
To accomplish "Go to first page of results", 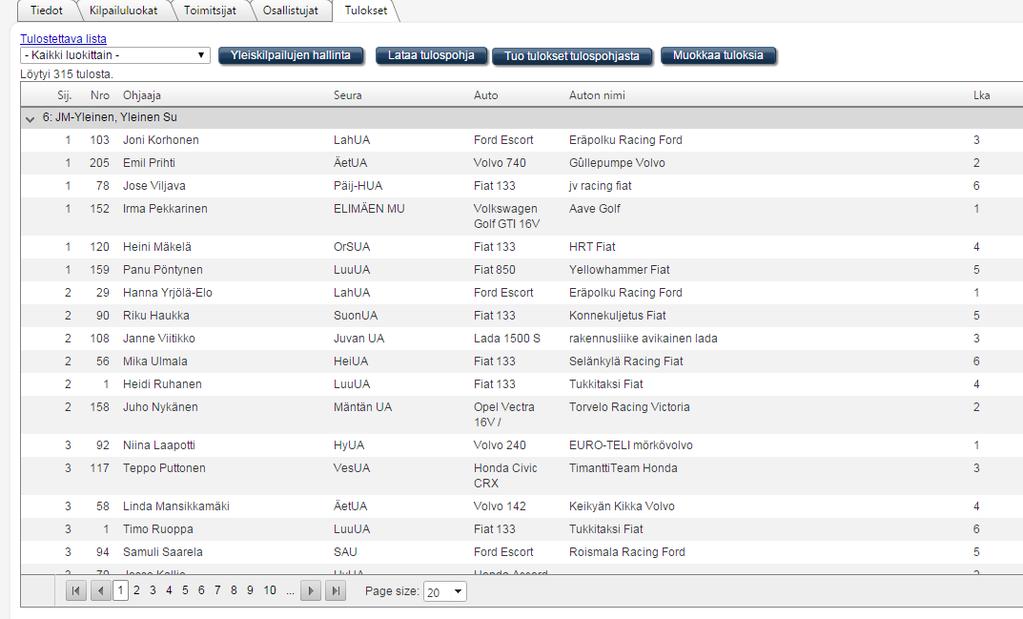I will coord(76,591).
